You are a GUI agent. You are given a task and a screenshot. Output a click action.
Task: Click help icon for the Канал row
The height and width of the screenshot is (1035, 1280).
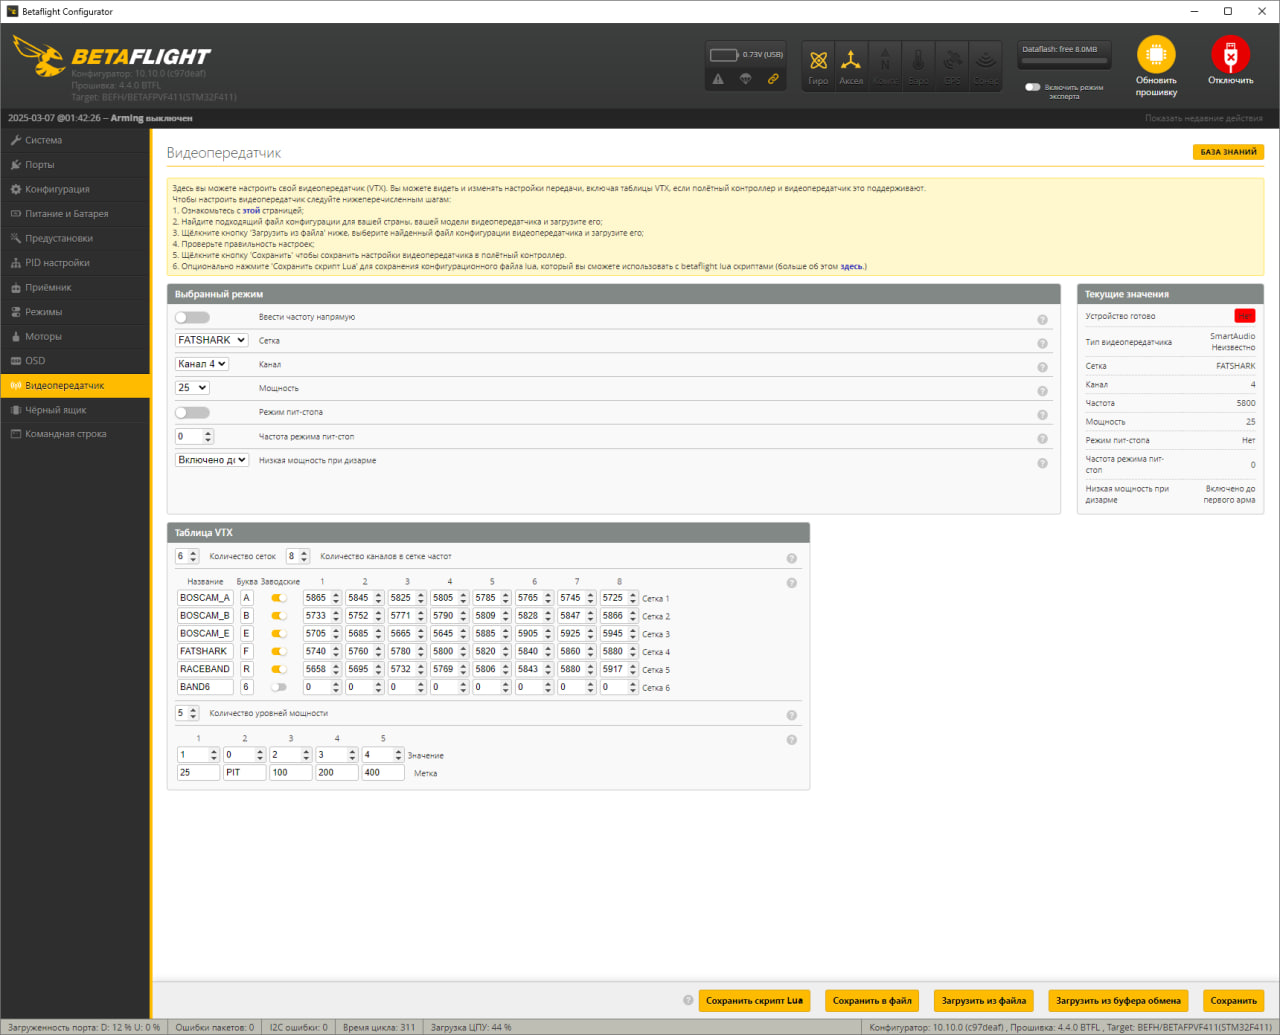(x=1042, y=368)
